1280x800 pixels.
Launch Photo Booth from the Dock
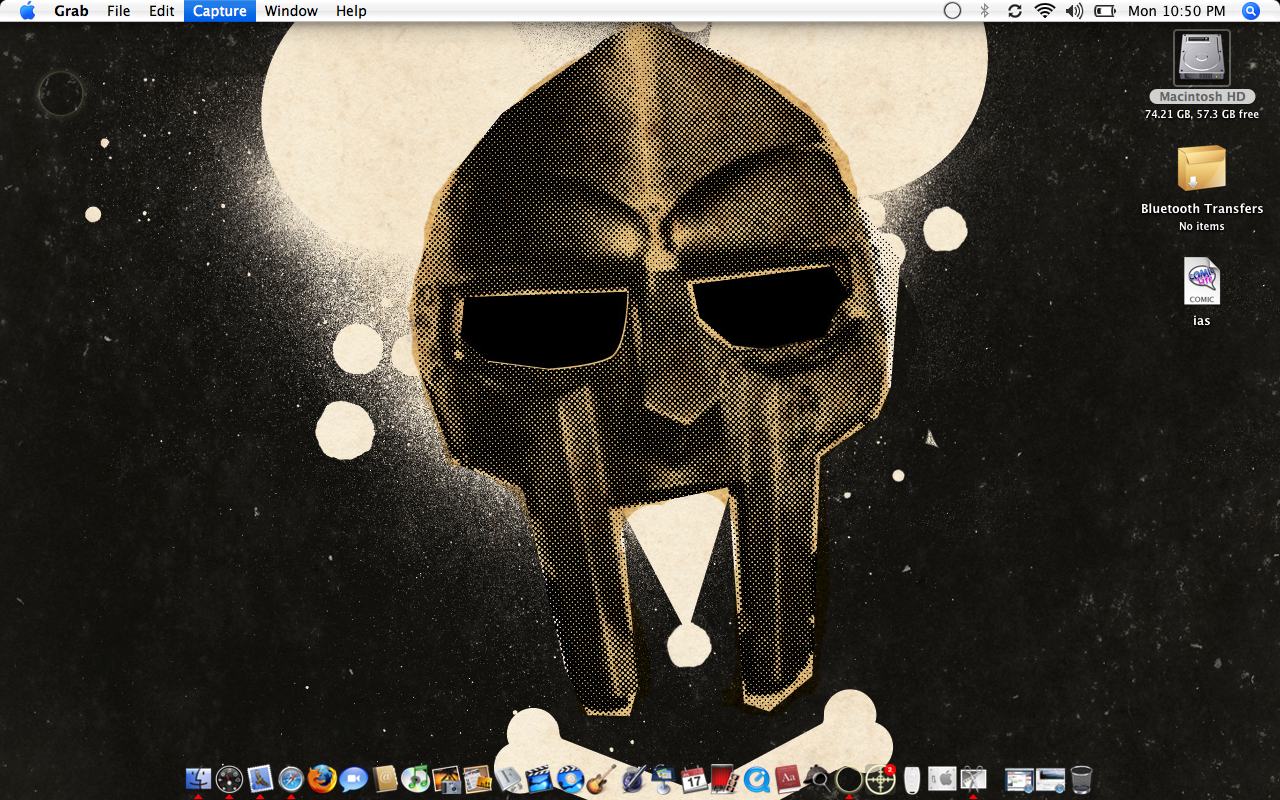[x=723, y=779]
